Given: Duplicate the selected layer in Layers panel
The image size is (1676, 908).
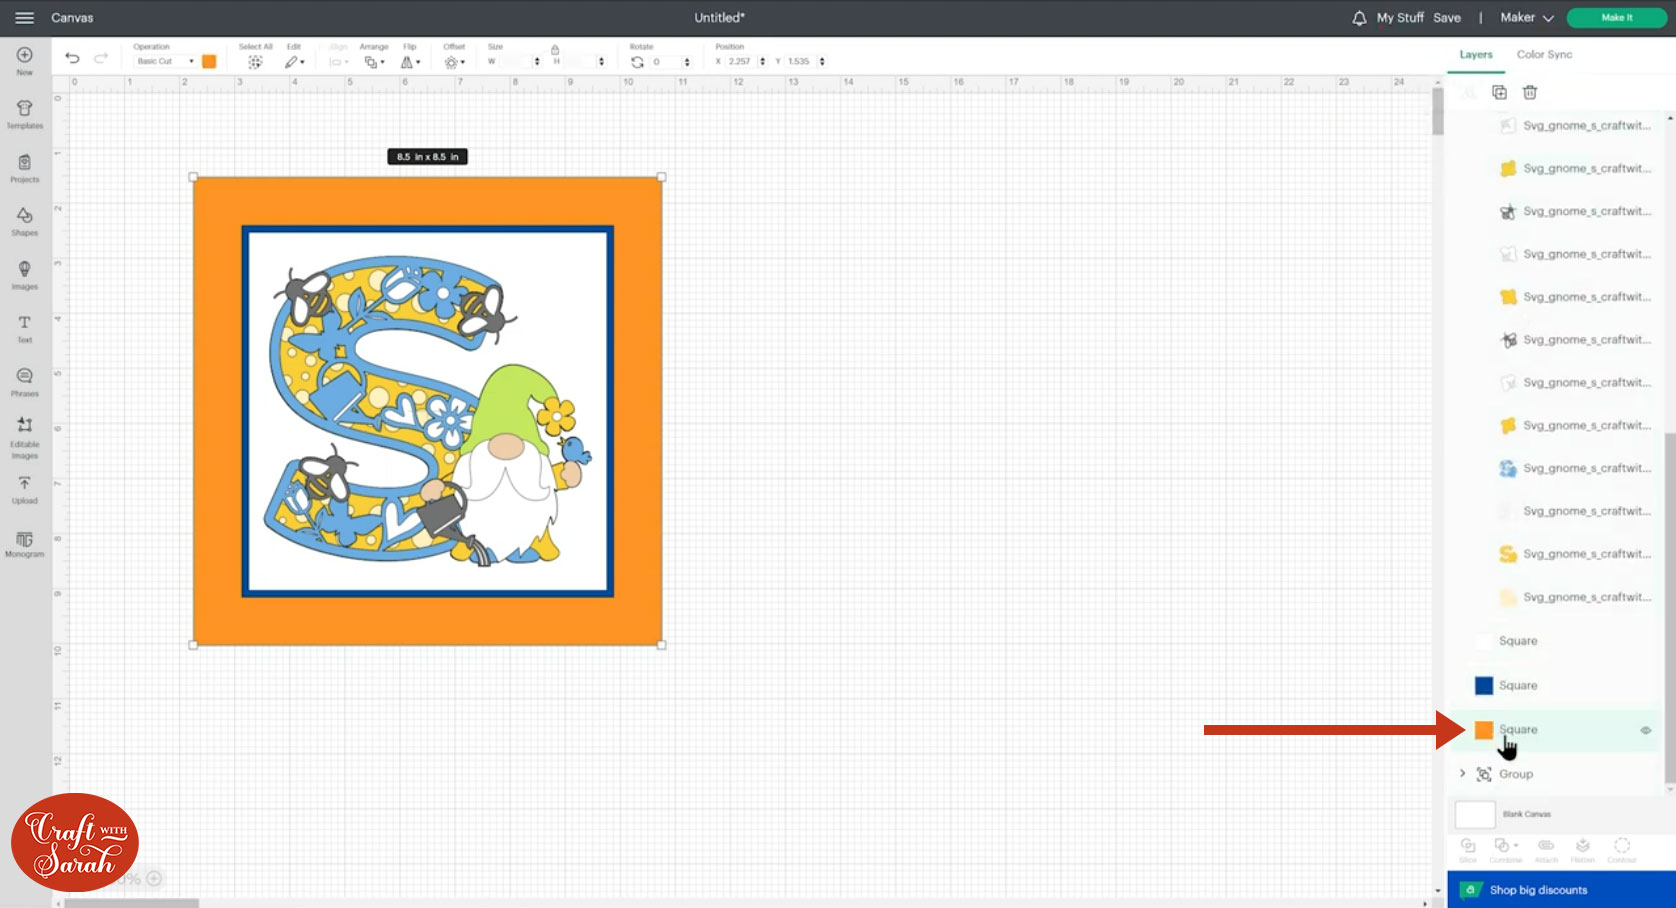Looking at the screenshot, I should click(1499, 92).
